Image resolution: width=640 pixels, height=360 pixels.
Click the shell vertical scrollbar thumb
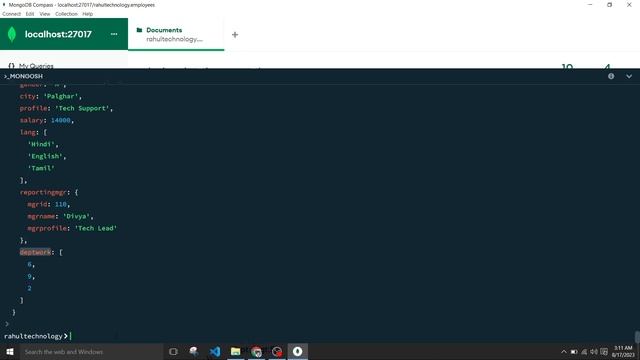pos(637,337)
